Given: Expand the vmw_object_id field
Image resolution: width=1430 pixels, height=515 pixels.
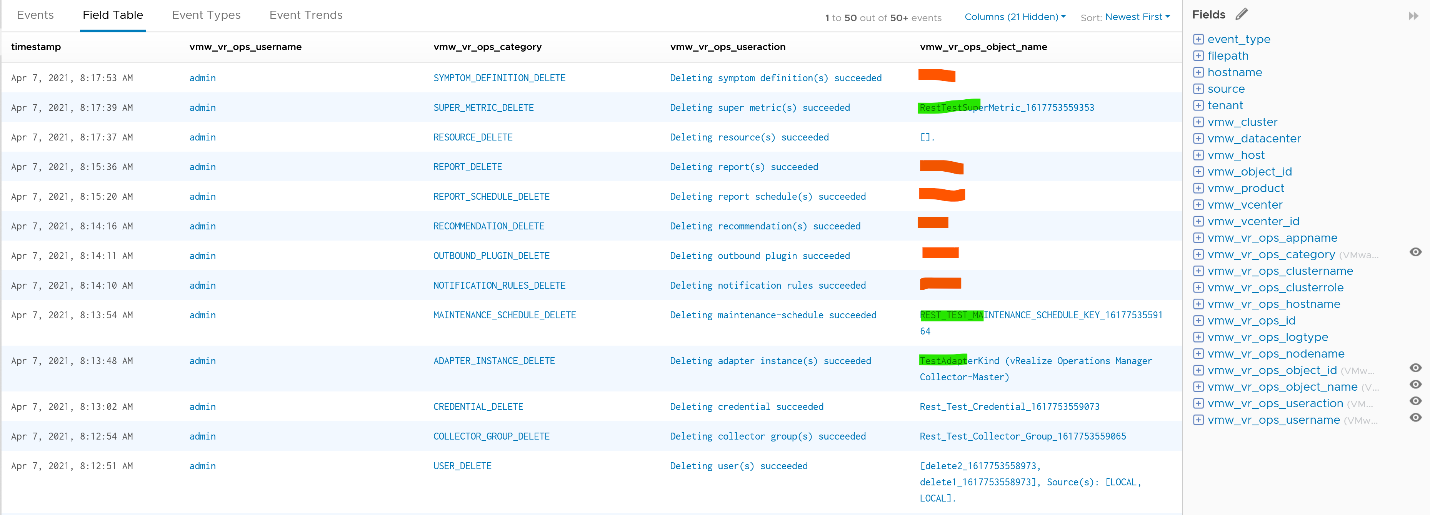Looking at the screenshot, I should pos(1198,171).
